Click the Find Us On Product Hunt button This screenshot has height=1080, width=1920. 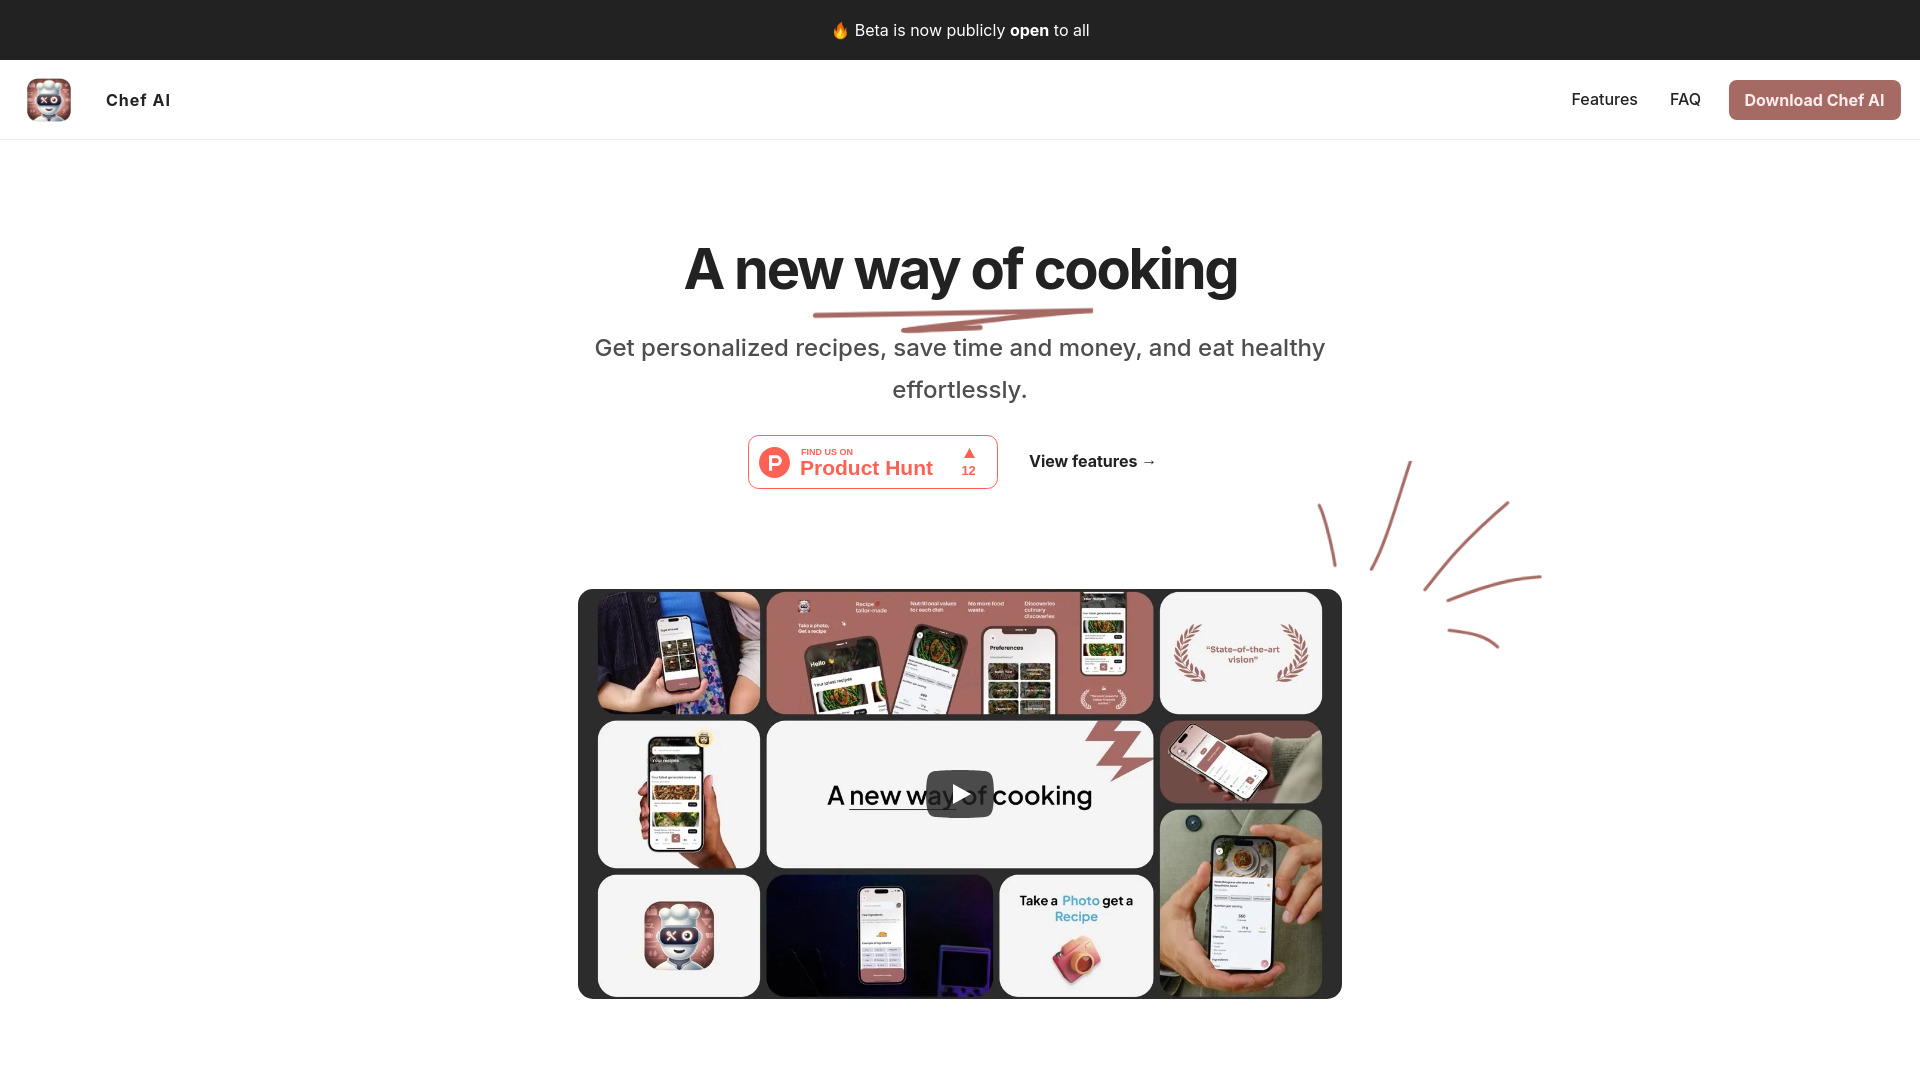click(x=872, y=462)
